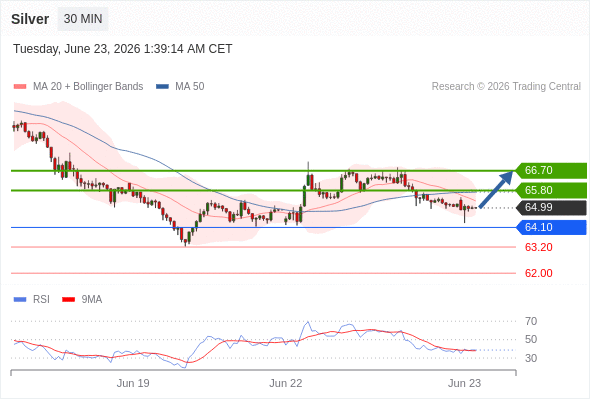The image size is (590, 400).
Task: Select the timestamp 'Tuesday, June 23, 2026 1:39:14 AM CET'
Action: pos(123,49)
